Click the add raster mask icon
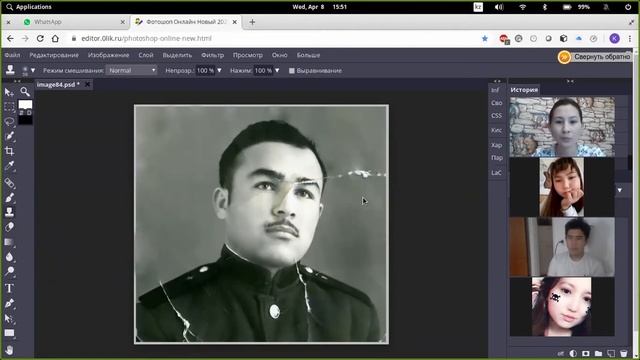Screen dimensions: 640x360 586,353
